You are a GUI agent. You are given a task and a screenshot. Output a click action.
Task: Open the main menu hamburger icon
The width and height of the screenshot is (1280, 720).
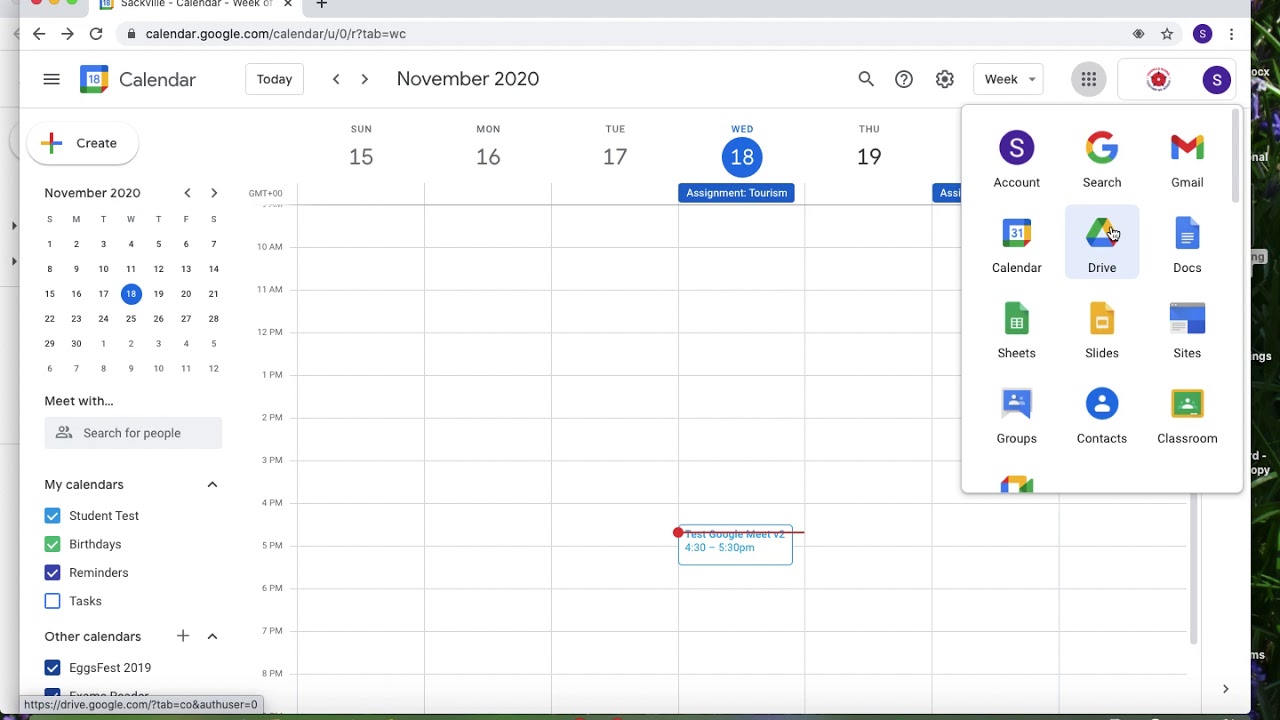click(52, 79)
